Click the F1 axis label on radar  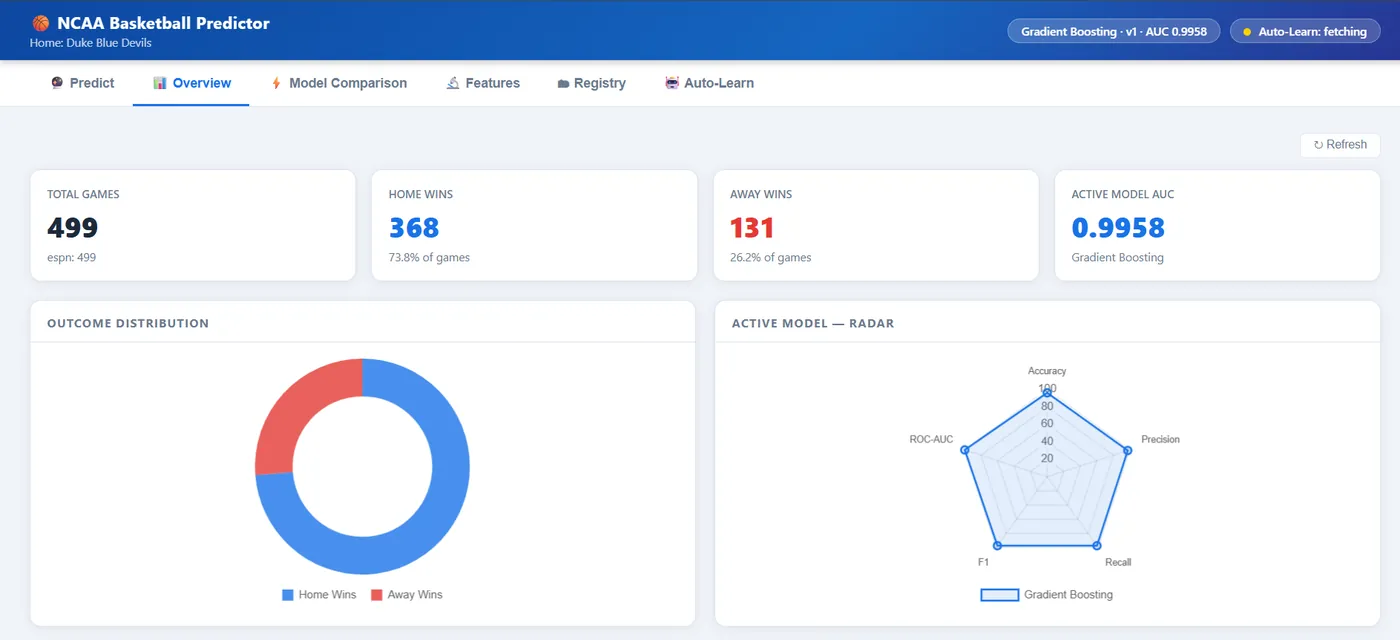coord(983,563)
